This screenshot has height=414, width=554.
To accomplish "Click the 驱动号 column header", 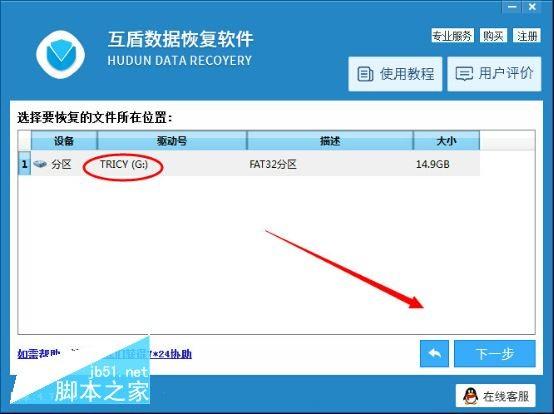I will click(172, 141).
